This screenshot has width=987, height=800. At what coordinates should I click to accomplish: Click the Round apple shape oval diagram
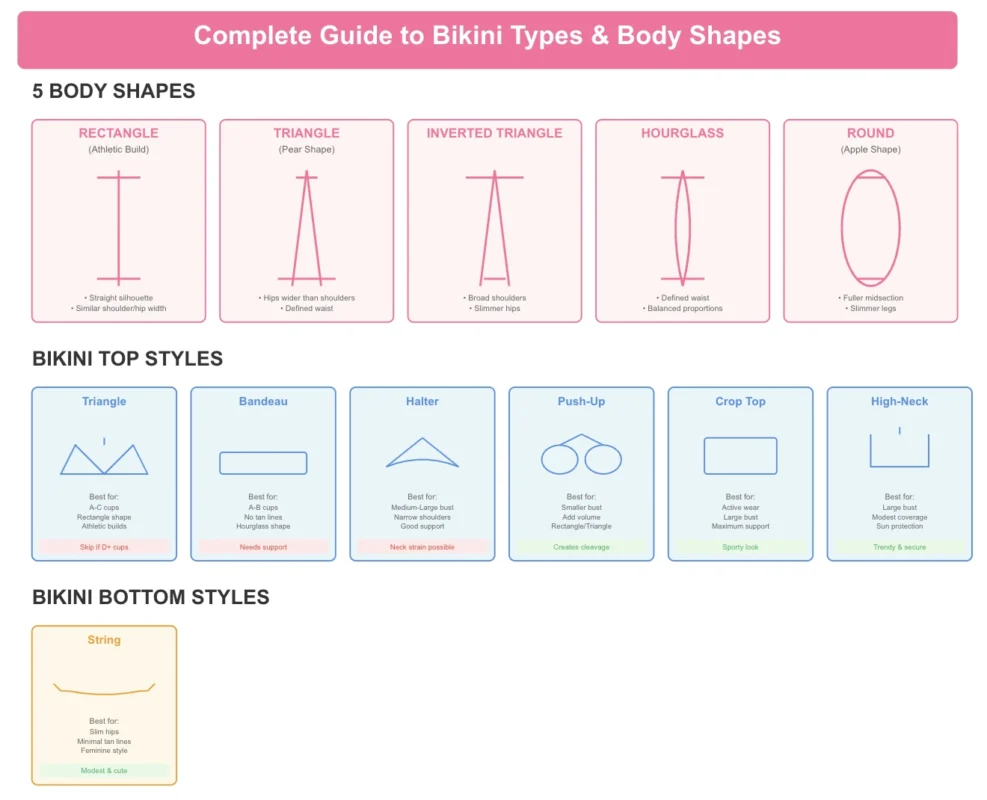tap(870, 228)
